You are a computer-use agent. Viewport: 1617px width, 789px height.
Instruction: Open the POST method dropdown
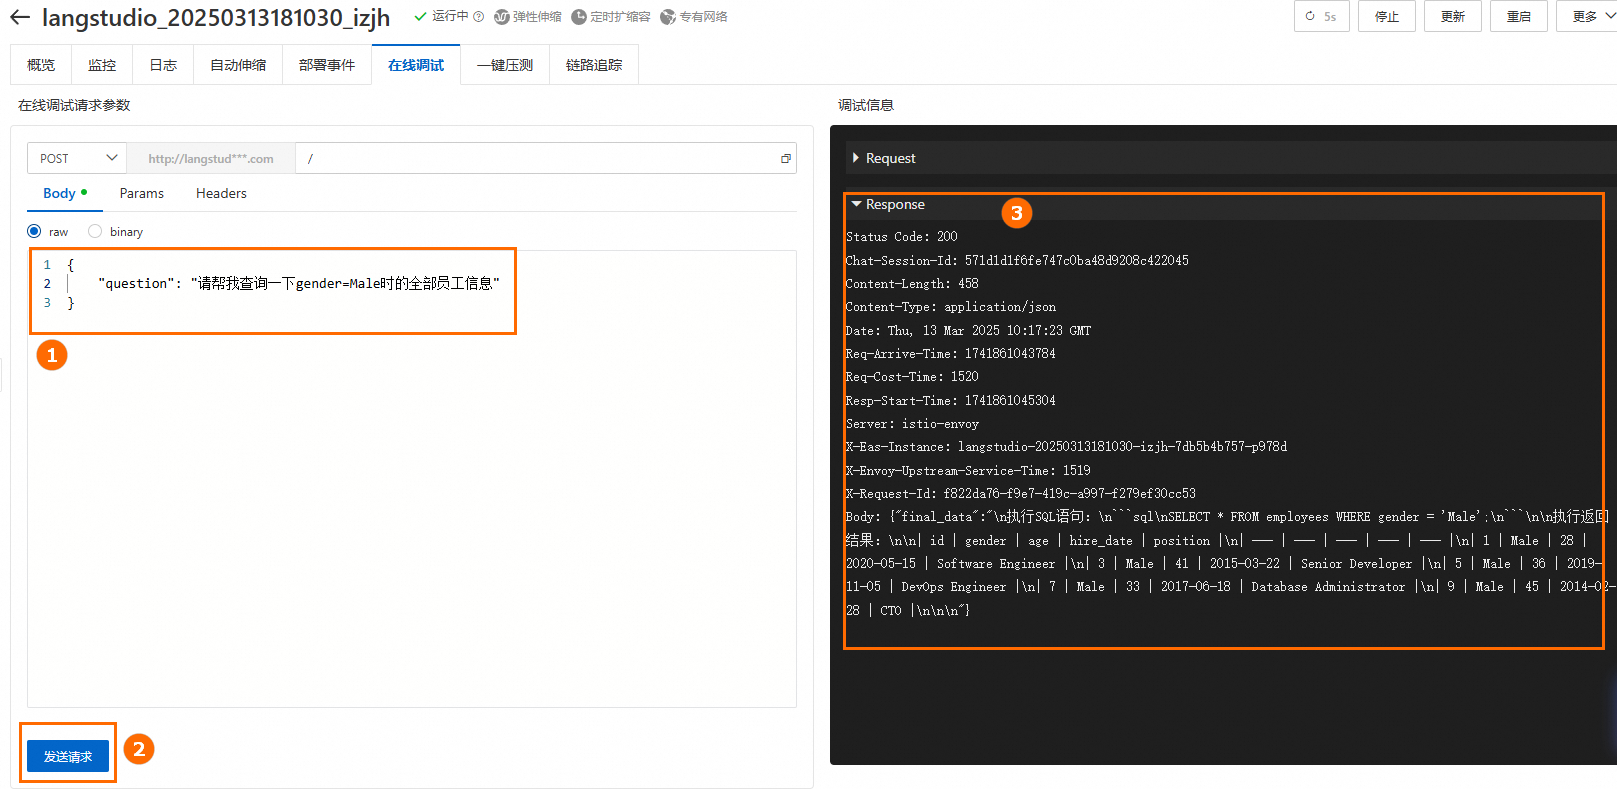coord(77,158)
